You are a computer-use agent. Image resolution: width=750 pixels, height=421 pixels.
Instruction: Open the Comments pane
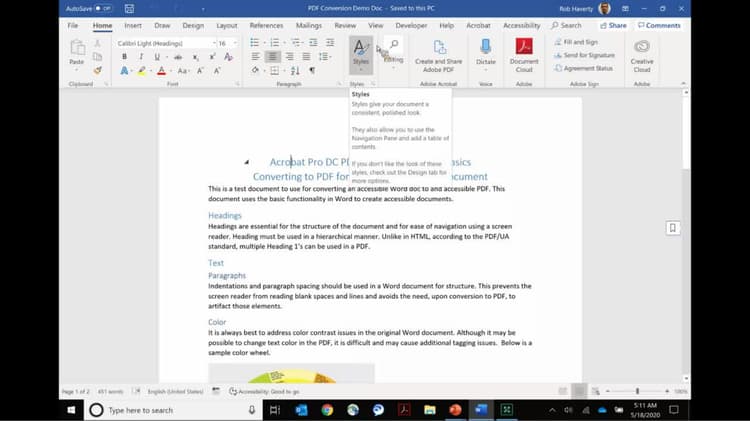pyautogui.click(x=659, y=25)
